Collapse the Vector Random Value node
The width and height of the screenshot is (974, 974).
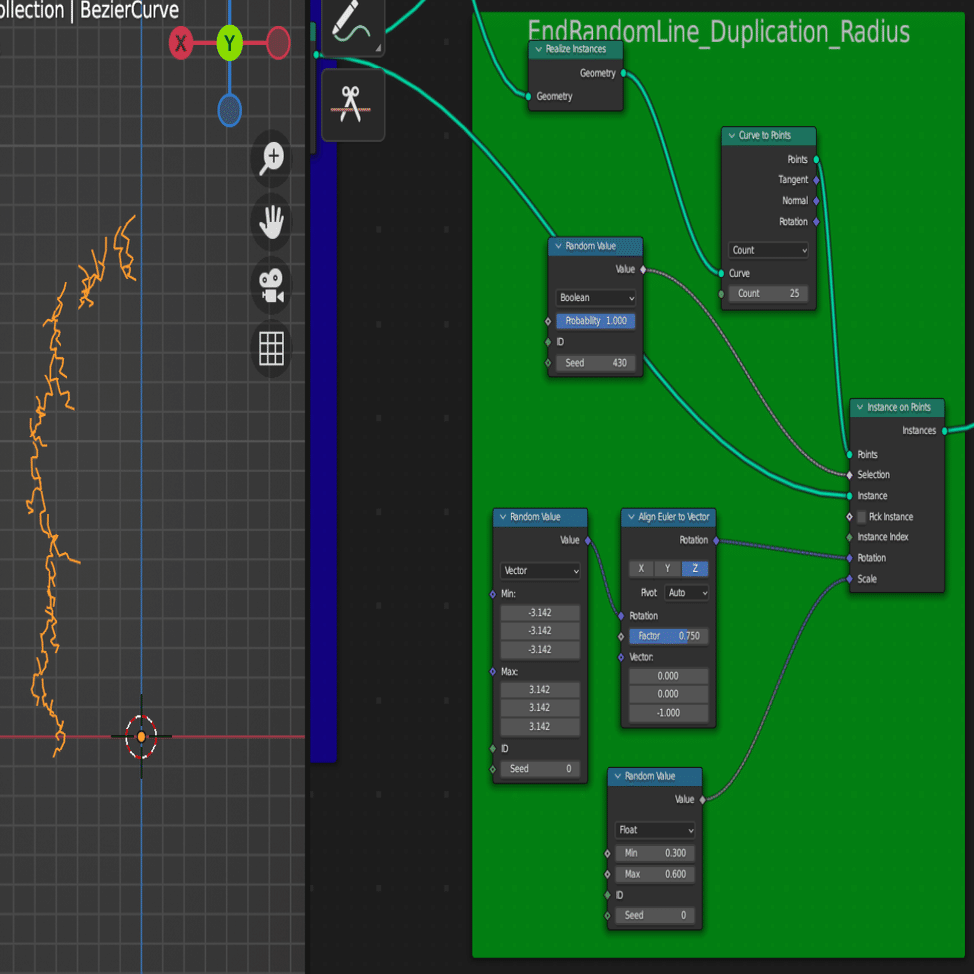pyautogui.click(x=503, y=517)
